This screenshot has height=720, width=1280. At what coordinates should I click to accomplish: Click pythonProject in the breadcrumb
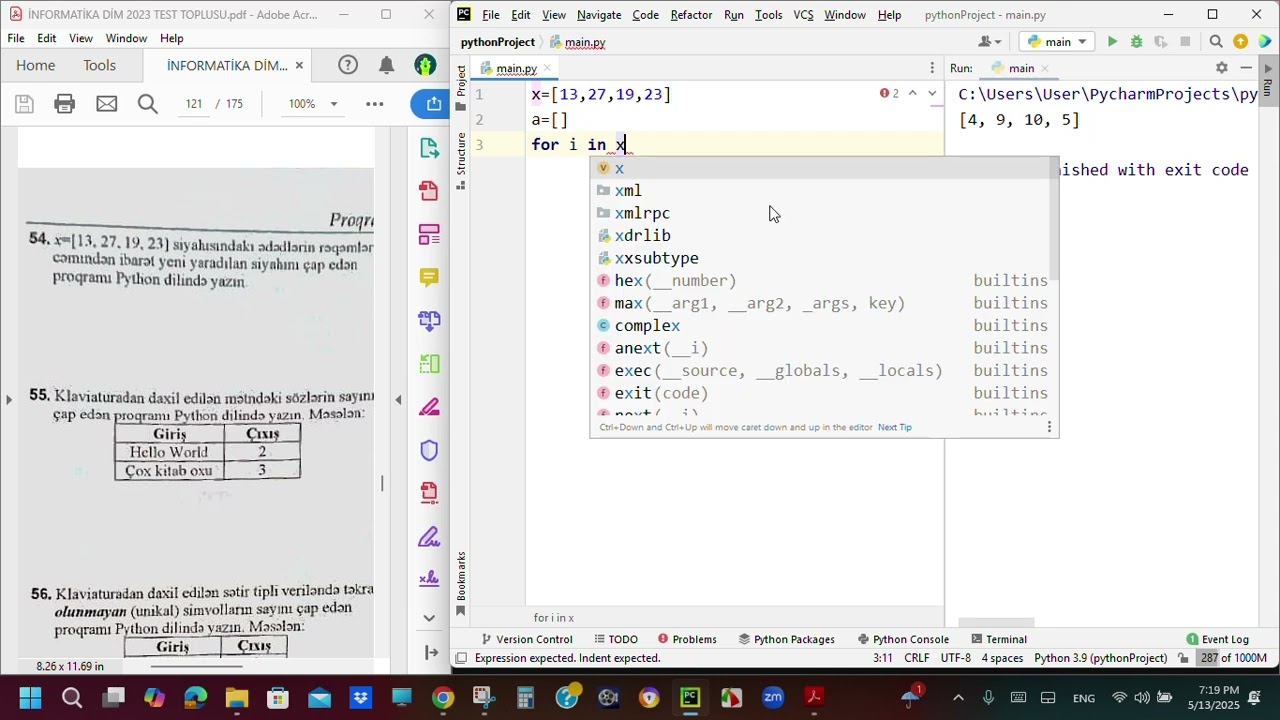tap(497, 42)
